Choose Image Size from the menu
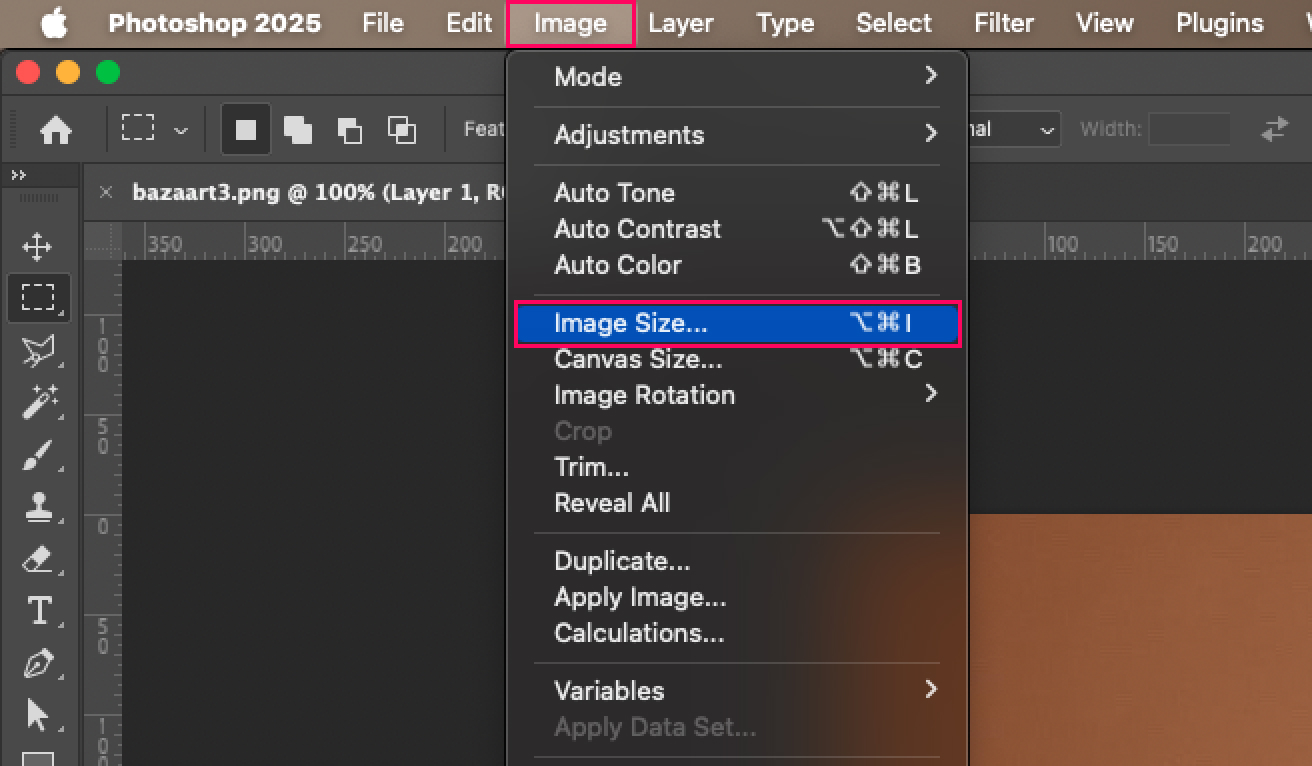1312x766 pixels. [x=630, y=323]
